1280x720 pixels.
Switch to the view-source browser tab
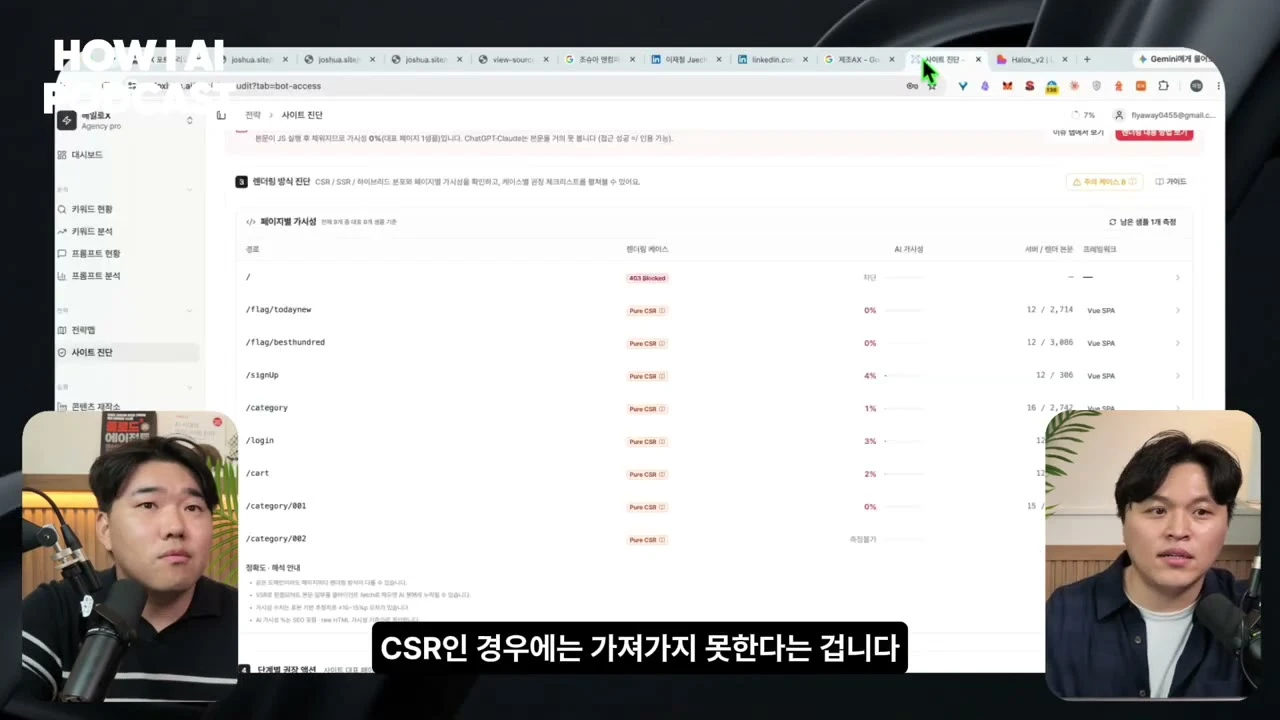pos(514,60)
